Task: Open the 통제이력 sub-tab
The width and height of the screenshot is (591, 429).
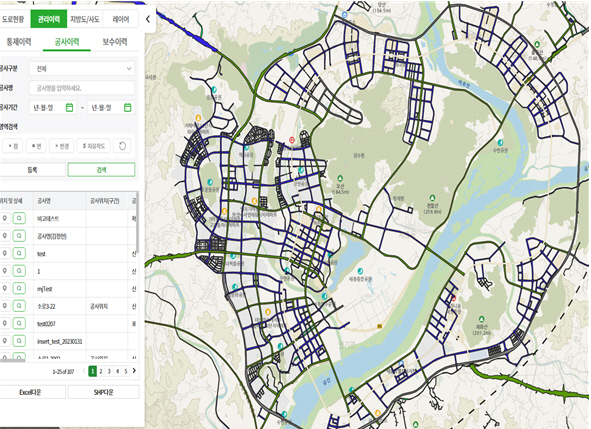Action: (x=19, y=42)
